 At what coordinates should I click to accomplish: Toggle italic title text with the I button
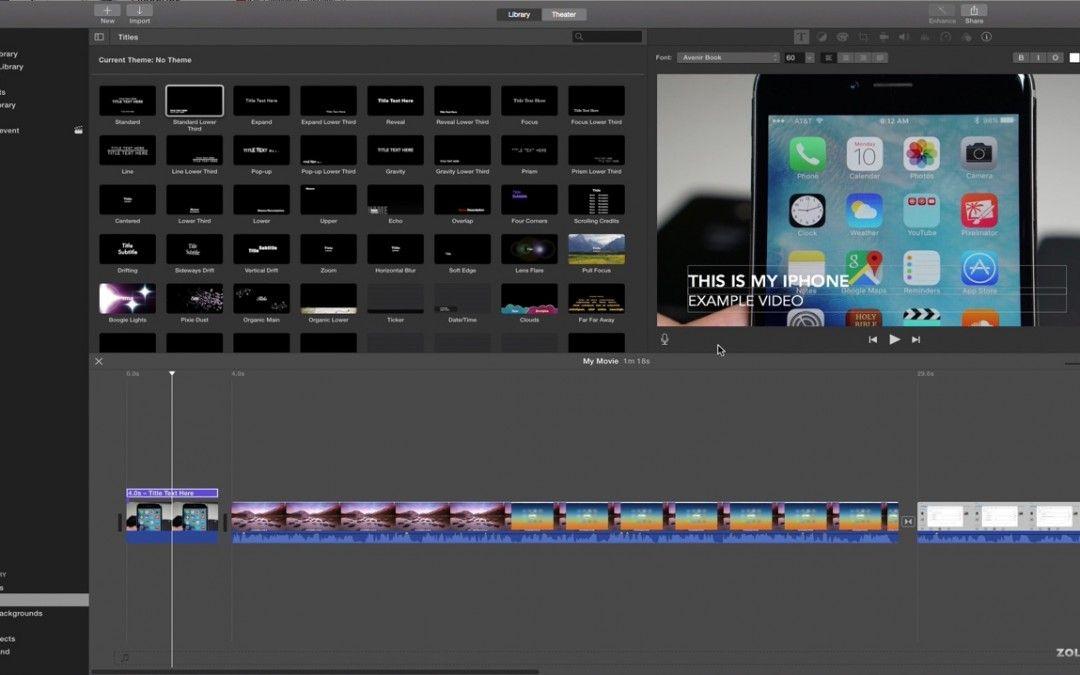(1038, 58)
